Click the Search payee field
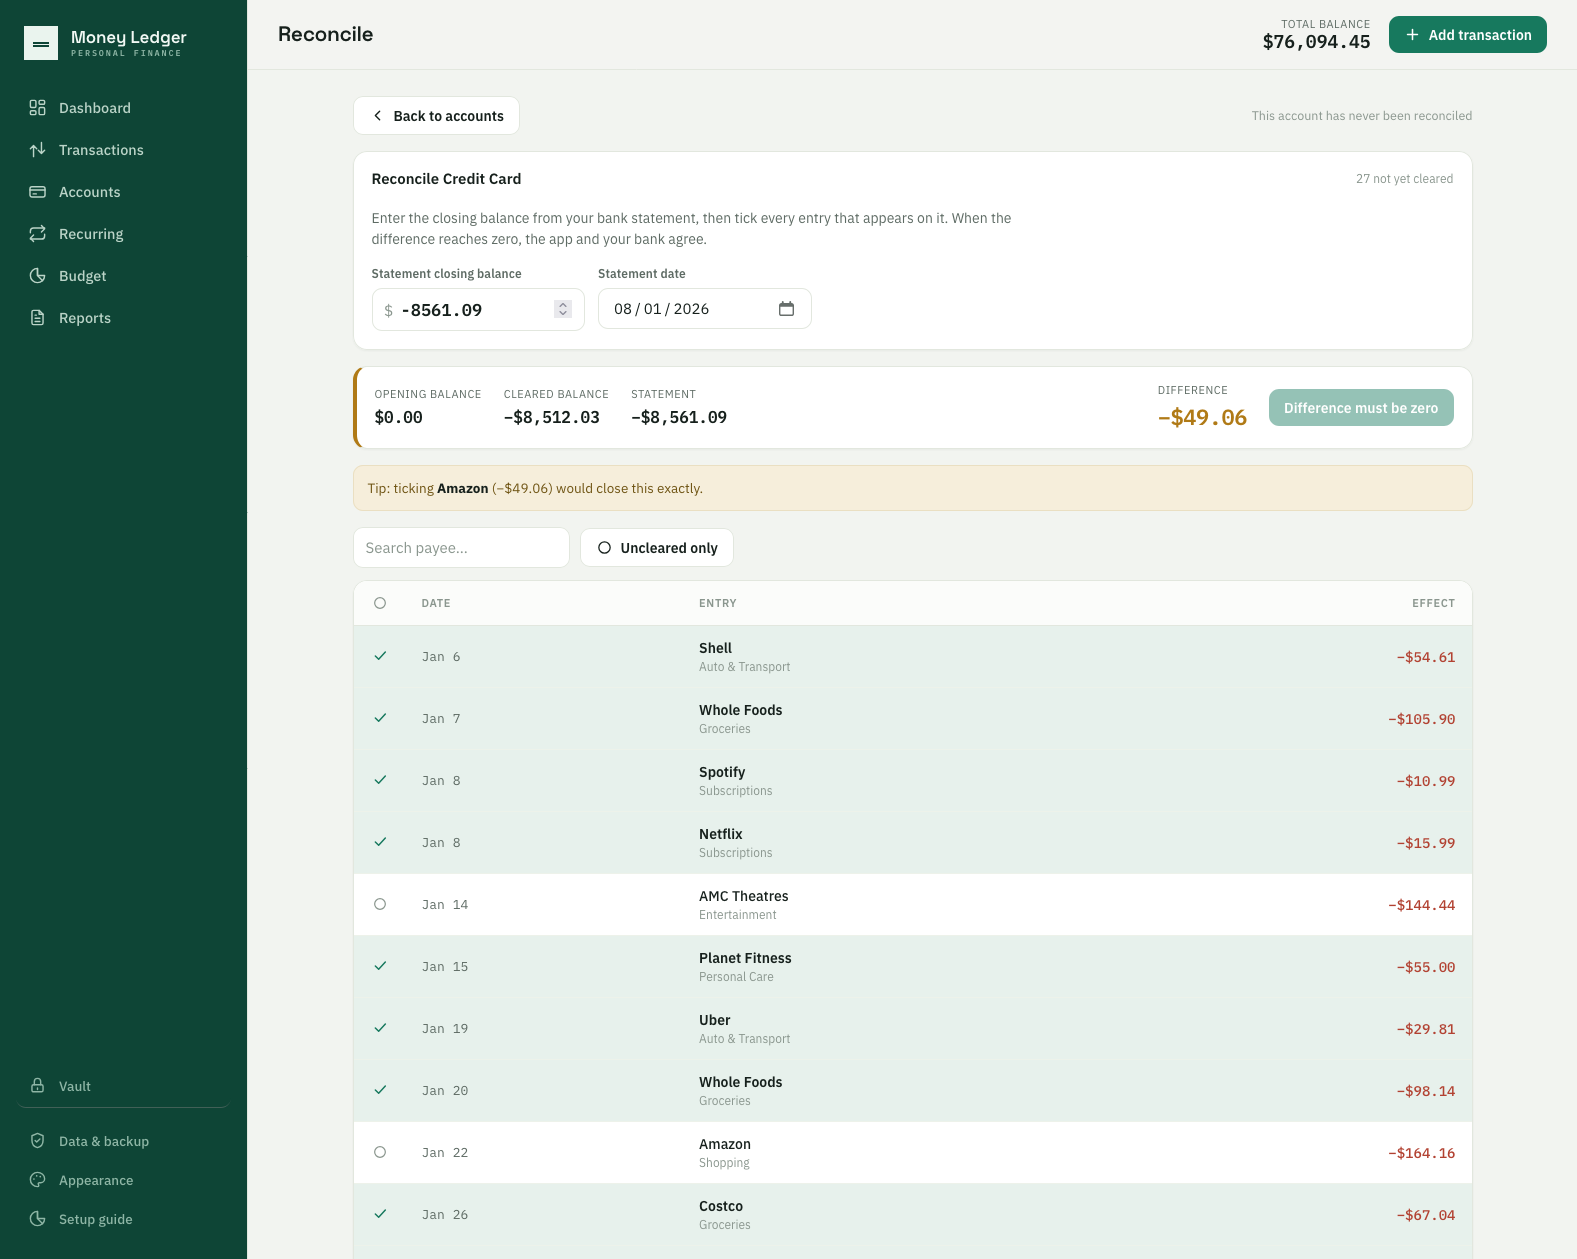Viewport: 1577px width, 1259px height. tap(461, 548)
